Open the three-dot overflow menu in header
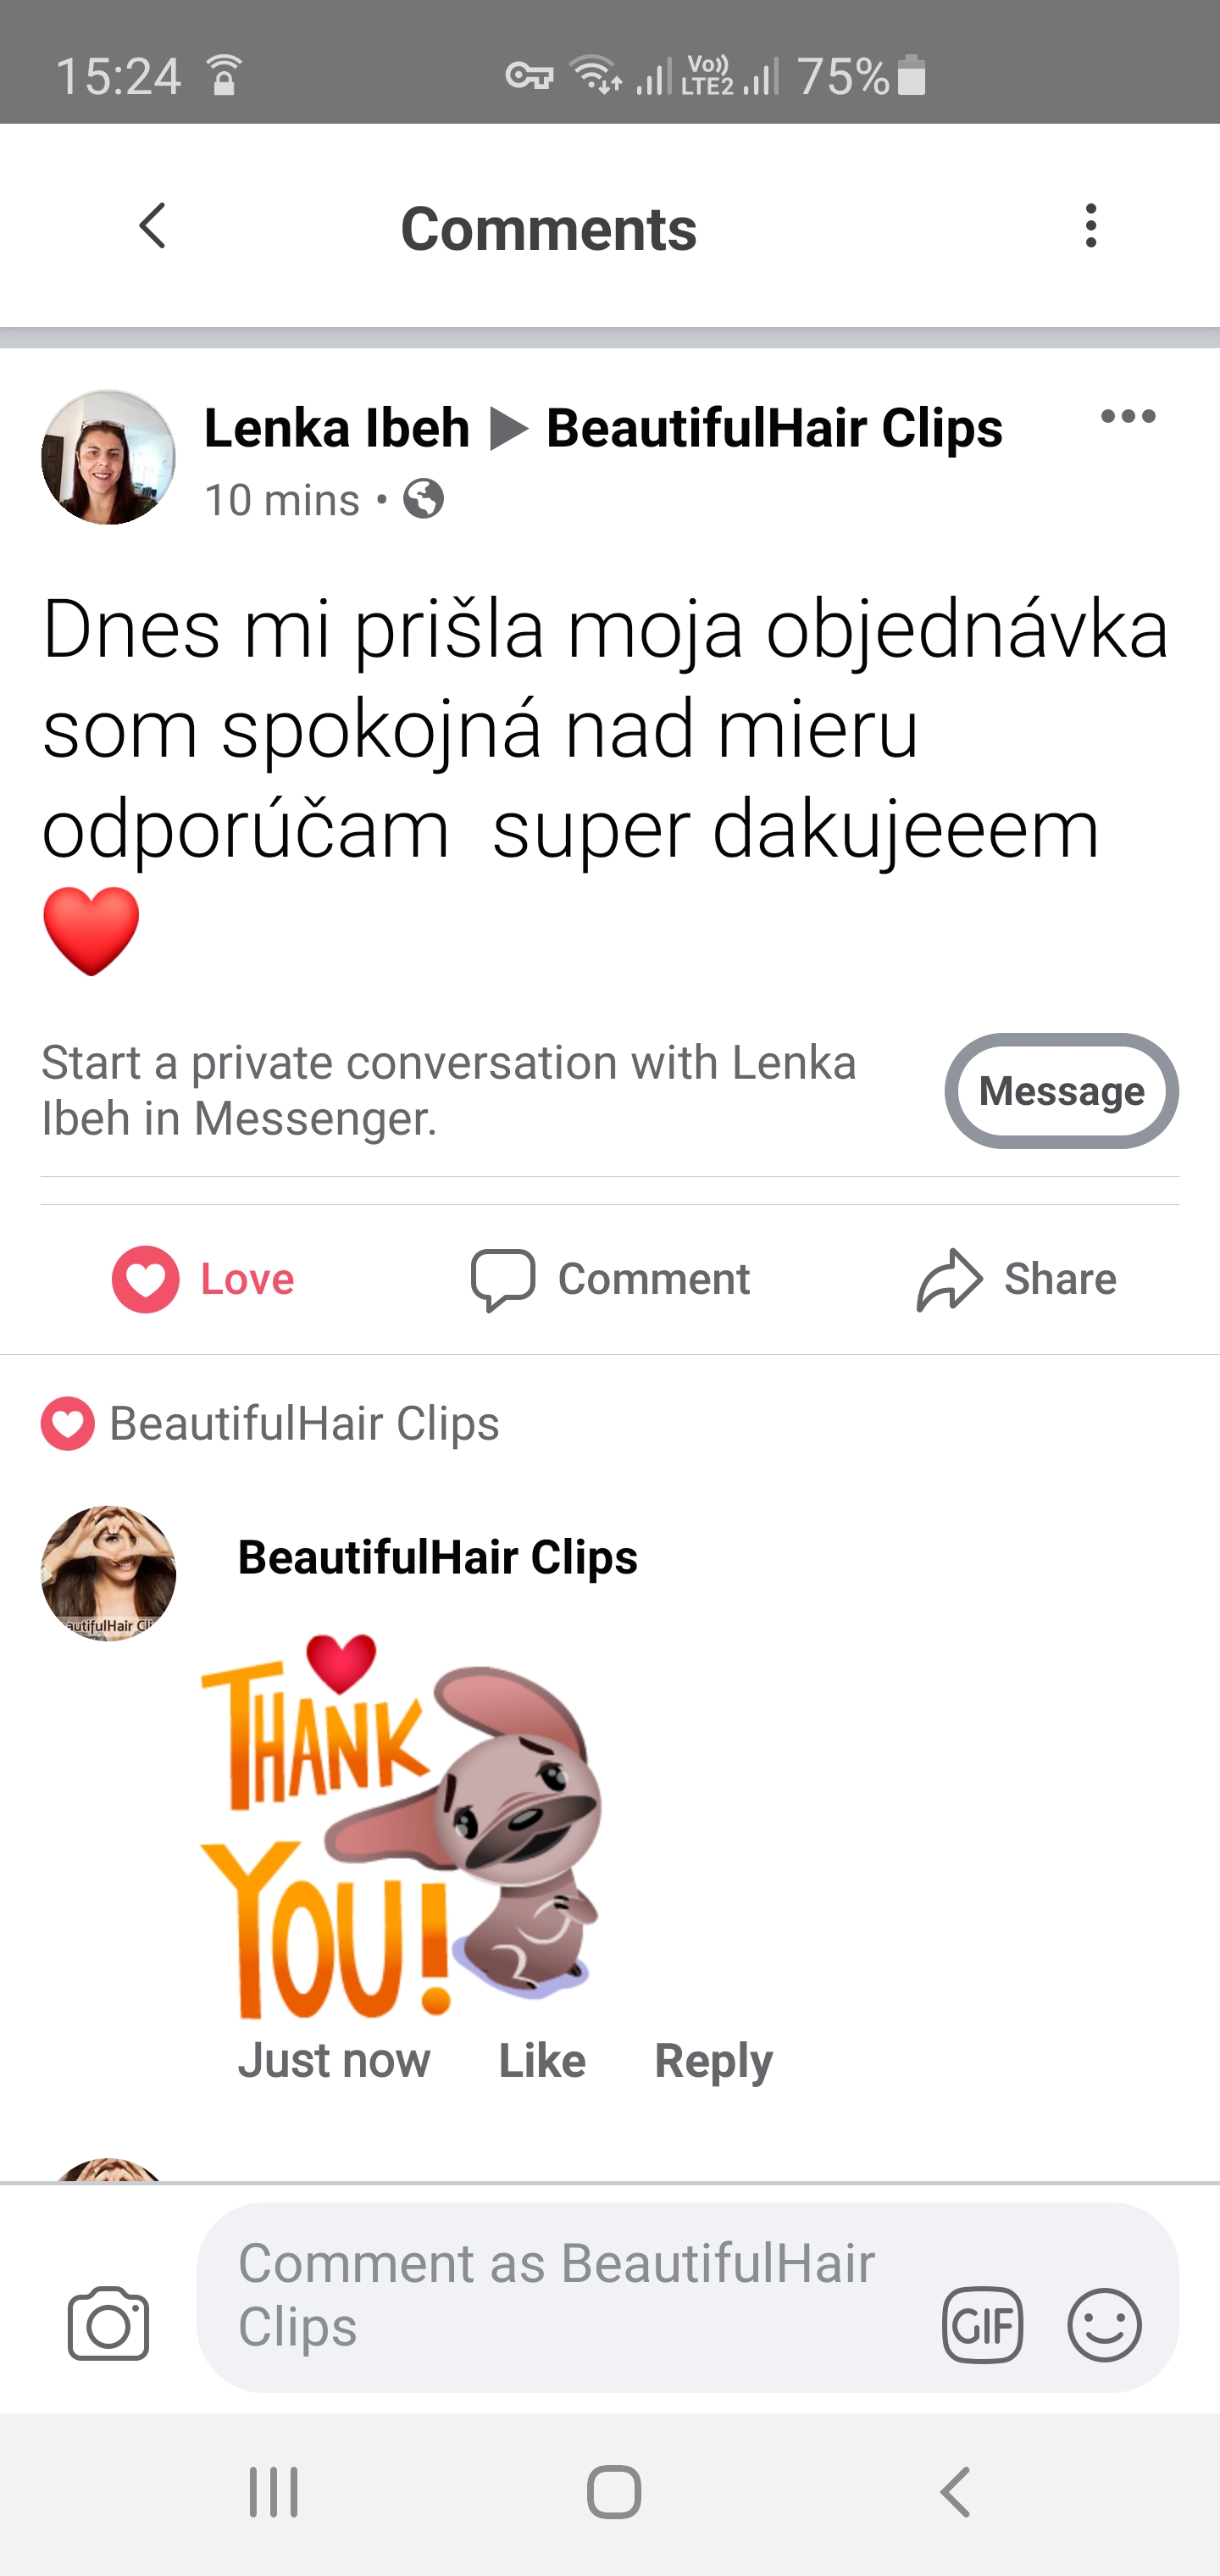 point(1091,226)
